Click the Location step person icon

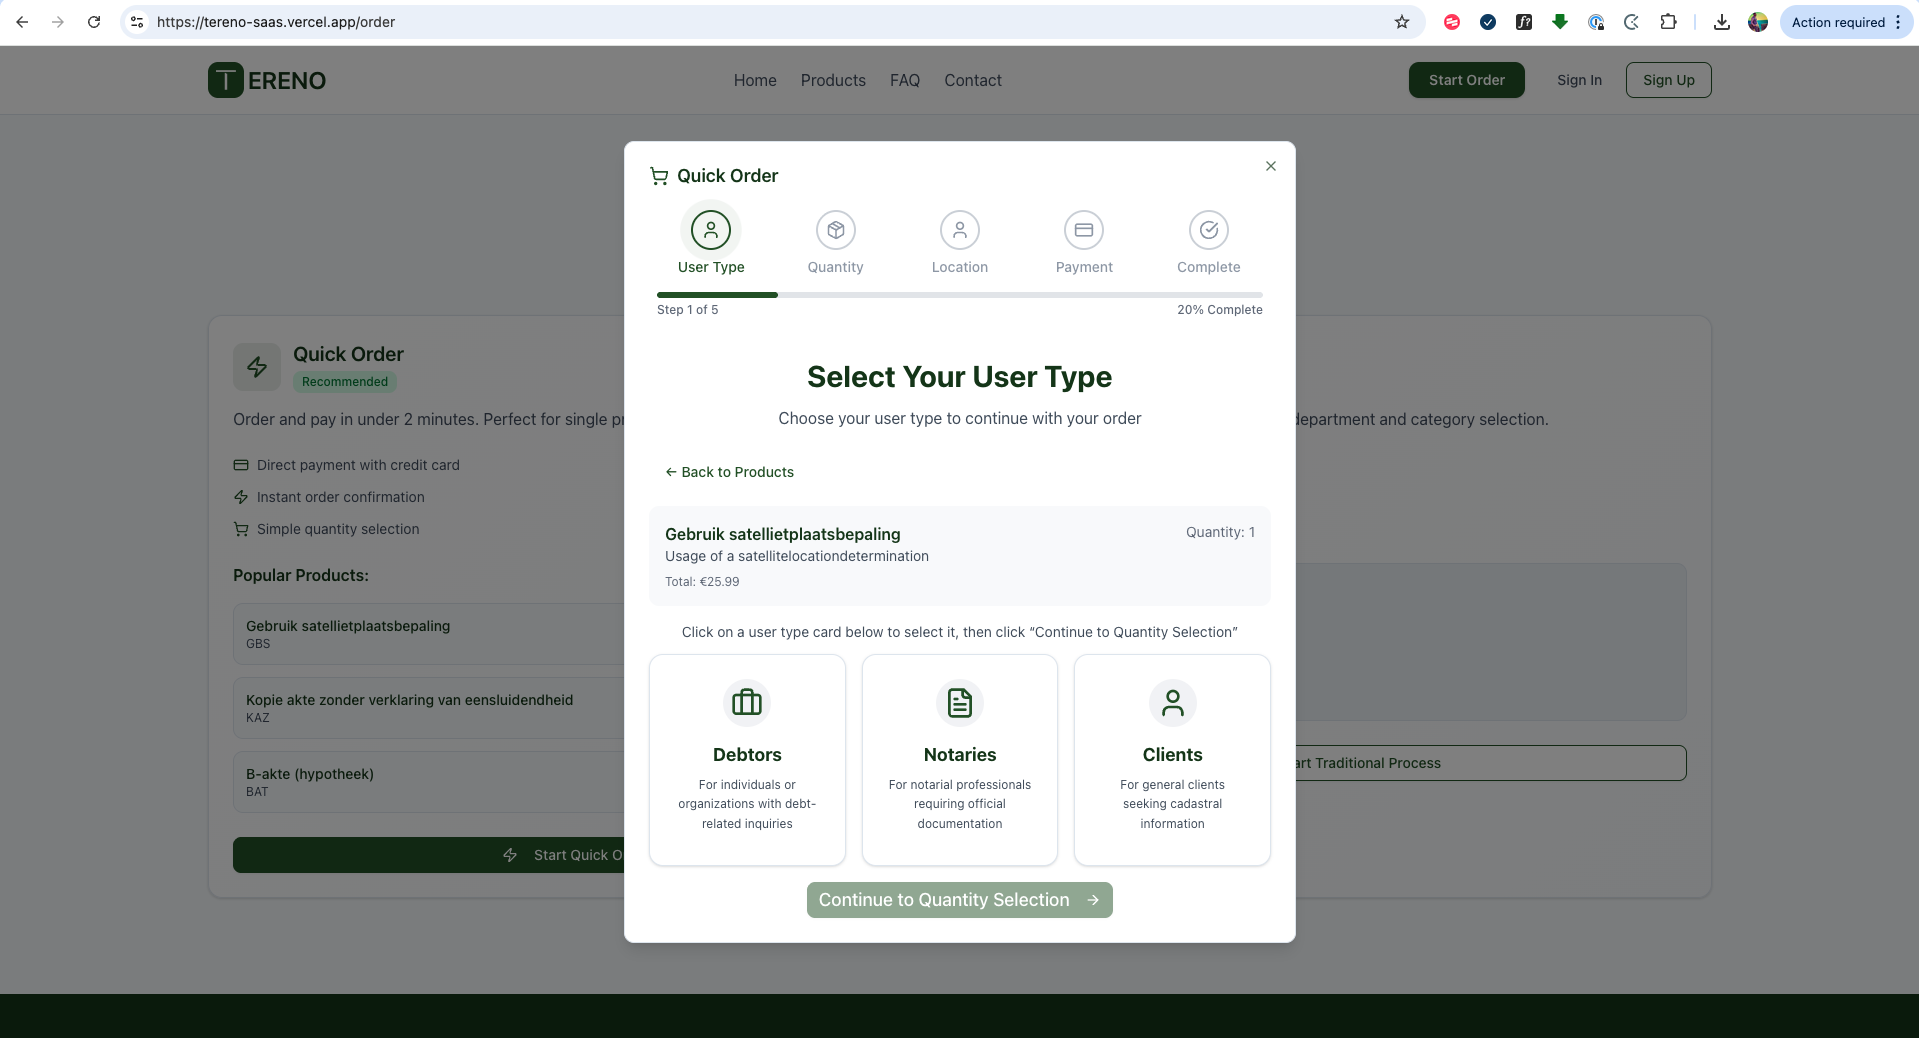(x=960, y=230)
